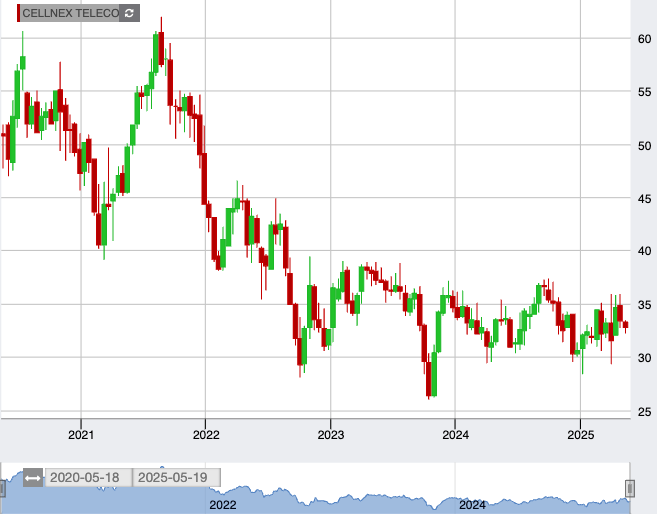Click the 2024 label in the navigator
Image resolution: width=659 pixels, height=517 pixels.
tap(472, 506)
